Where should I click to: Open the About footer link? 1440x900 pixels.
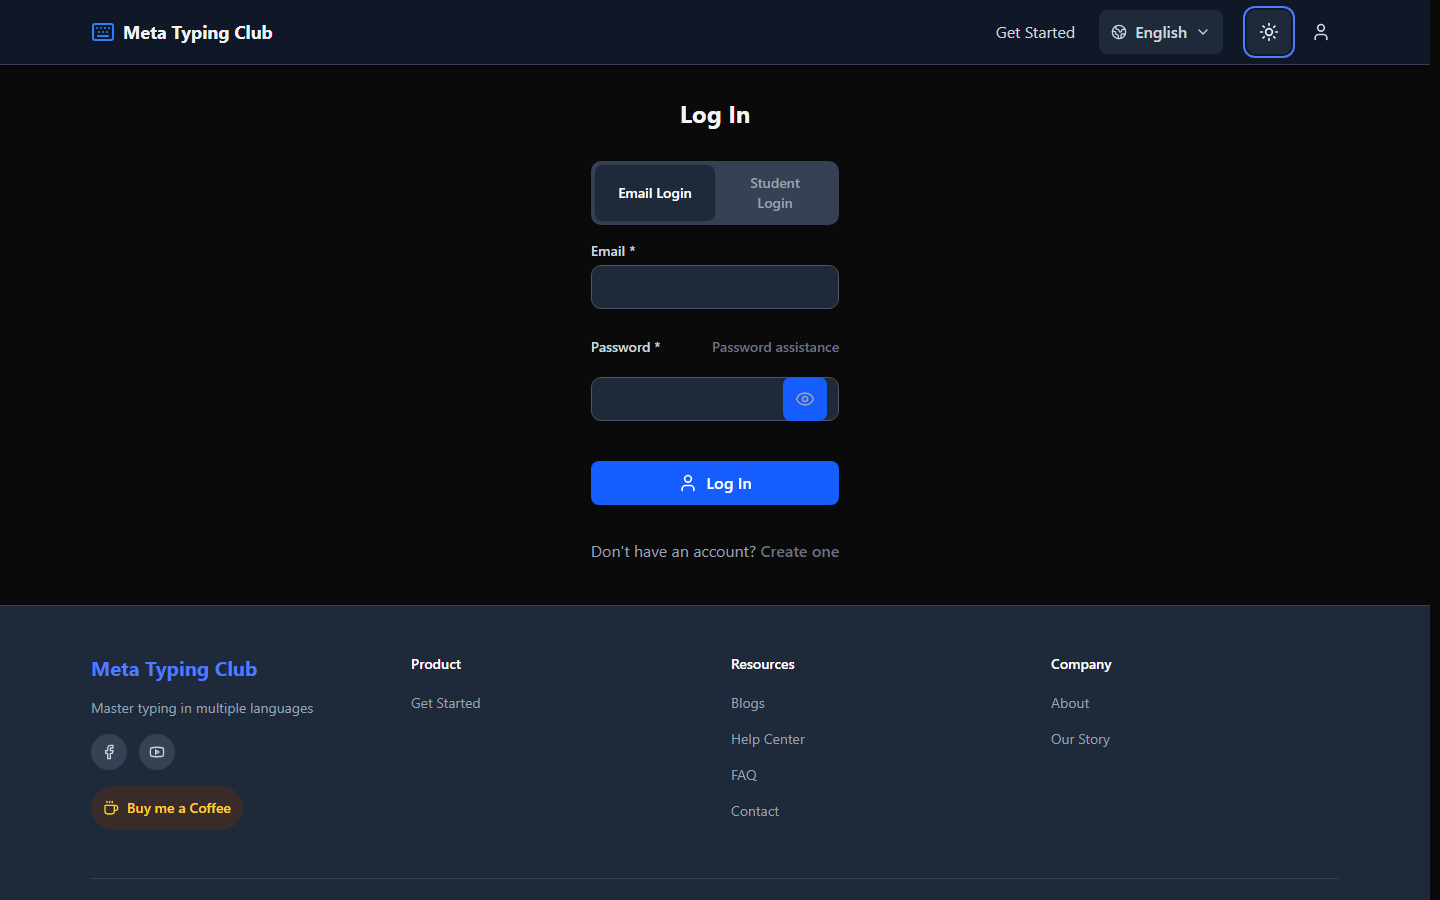pos(1070,703)
